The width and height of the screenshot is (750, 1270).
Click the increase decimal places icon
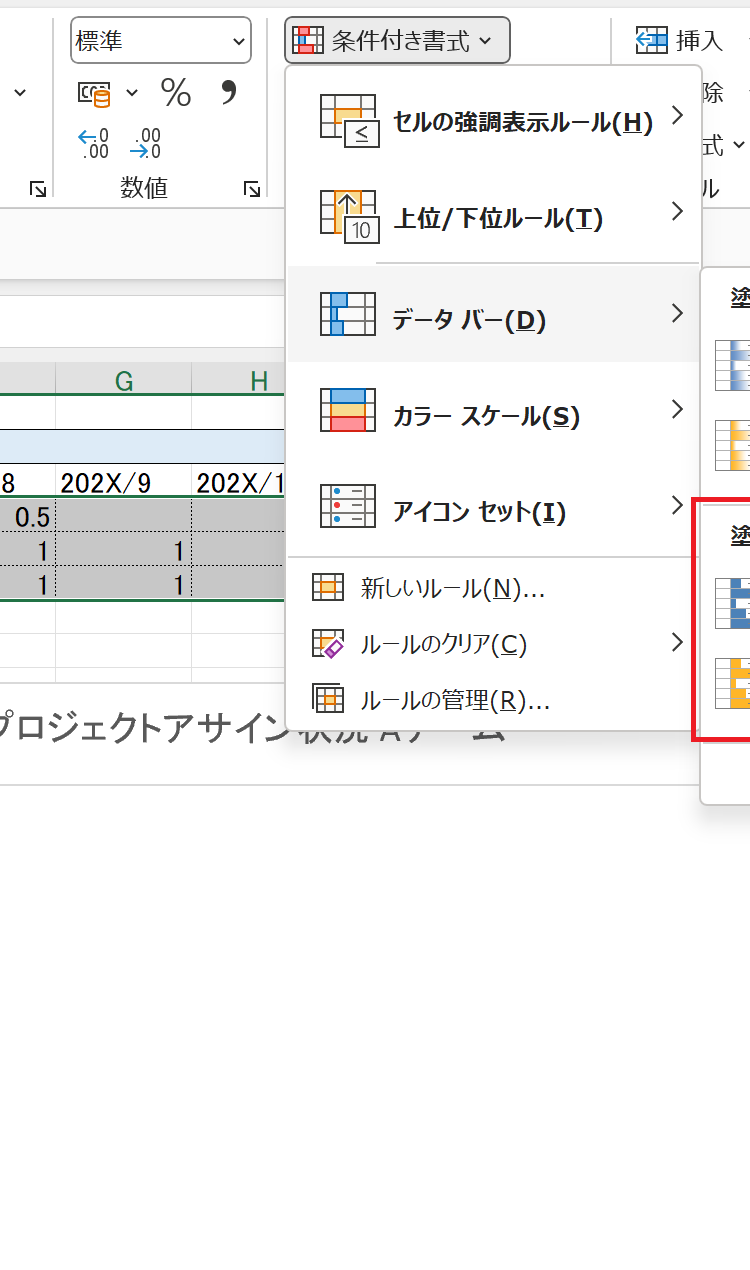94,144
